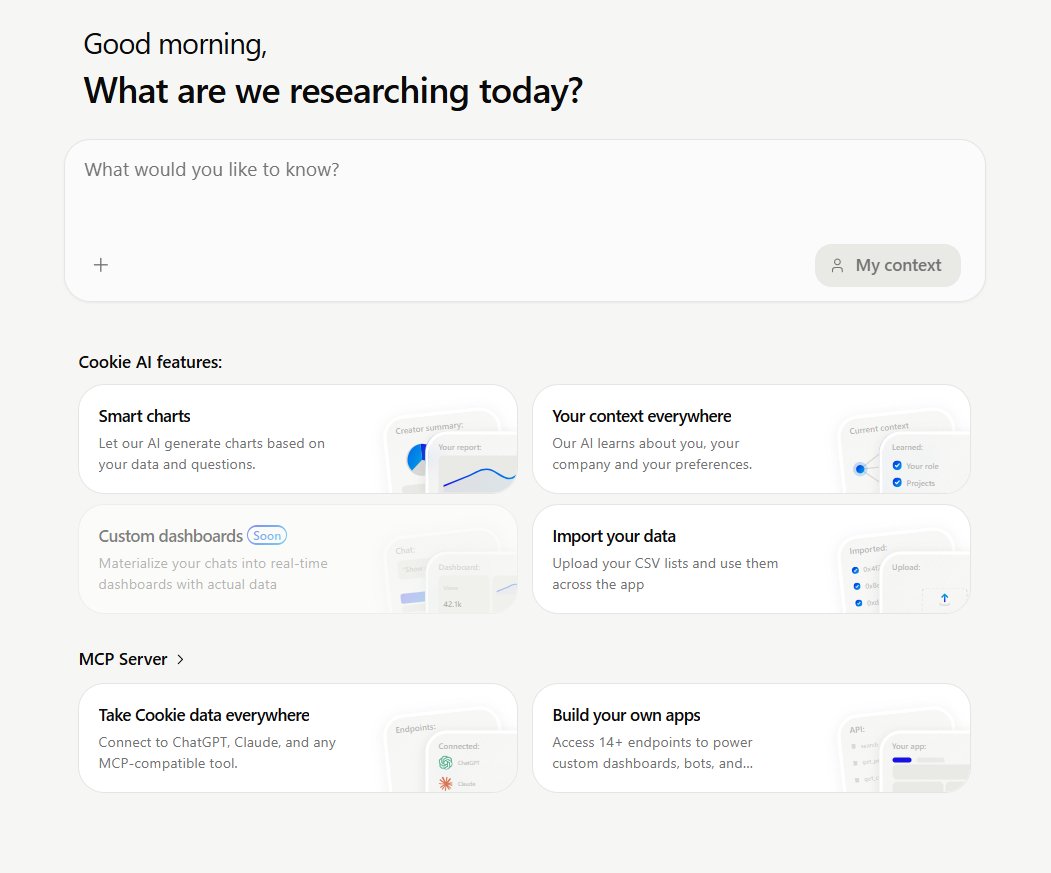Viewport: 1051px width, 873px height.
Task: Click the 'Projects' checkmark icon
Action: point(897,483)
